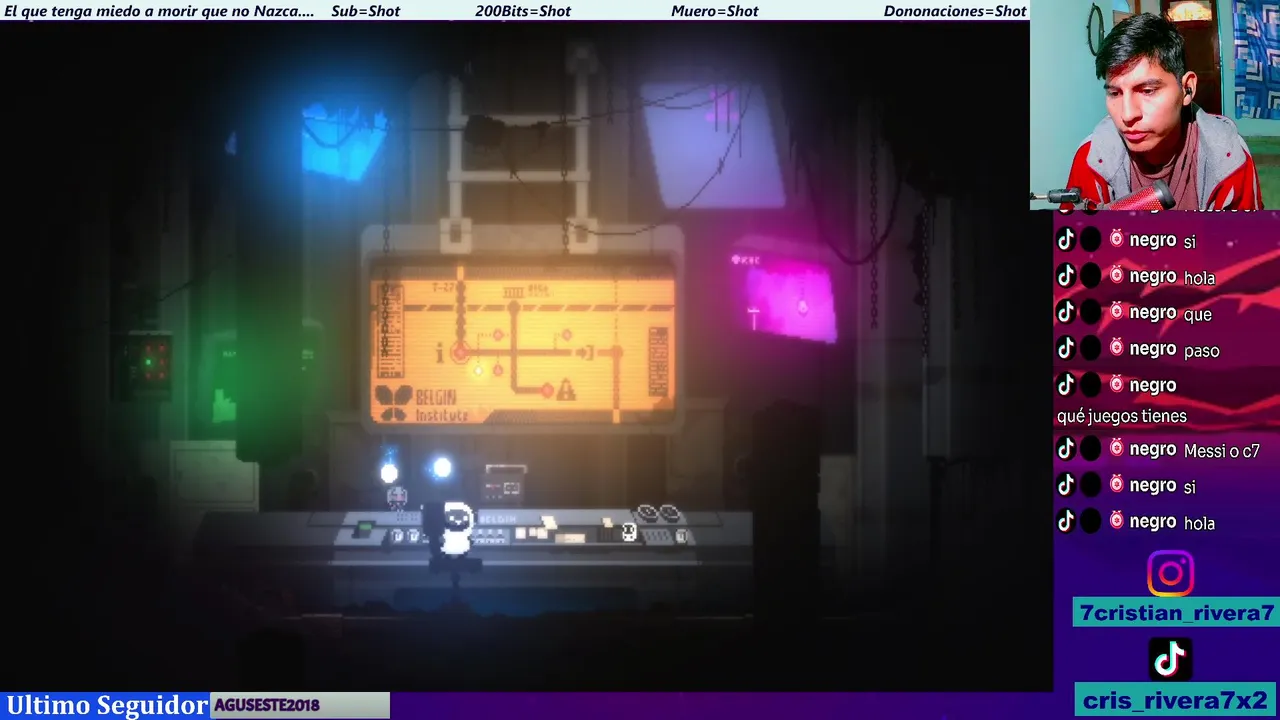Screen dimensions: 1280x720
Task: Click red badge icon next to 'paso' message
Action: [1116, 348]
